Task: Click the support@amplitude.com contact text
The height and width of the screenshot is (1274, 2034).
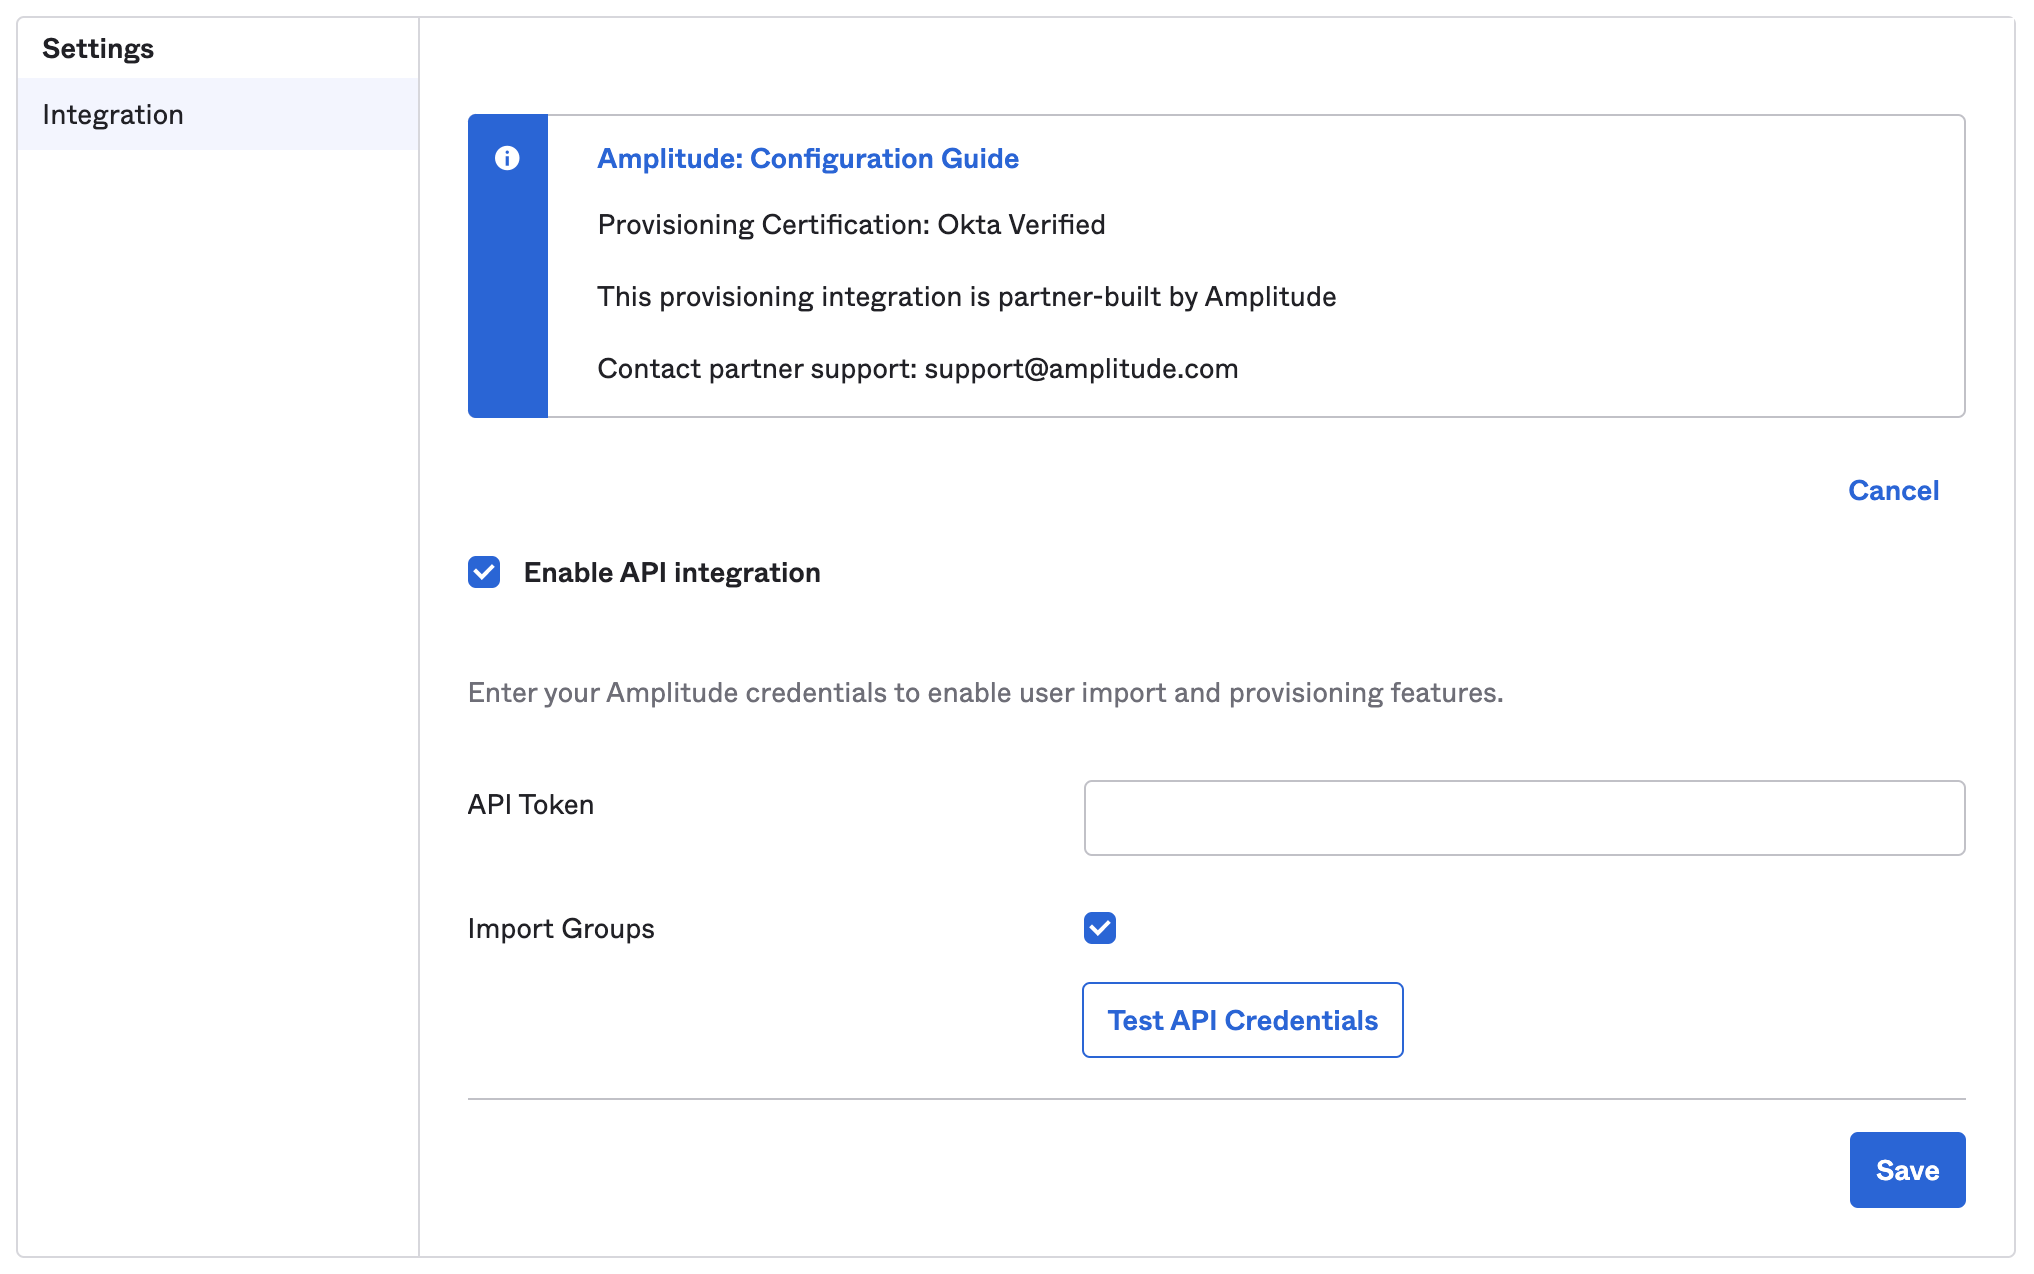Action: (x=1080, y=369)
